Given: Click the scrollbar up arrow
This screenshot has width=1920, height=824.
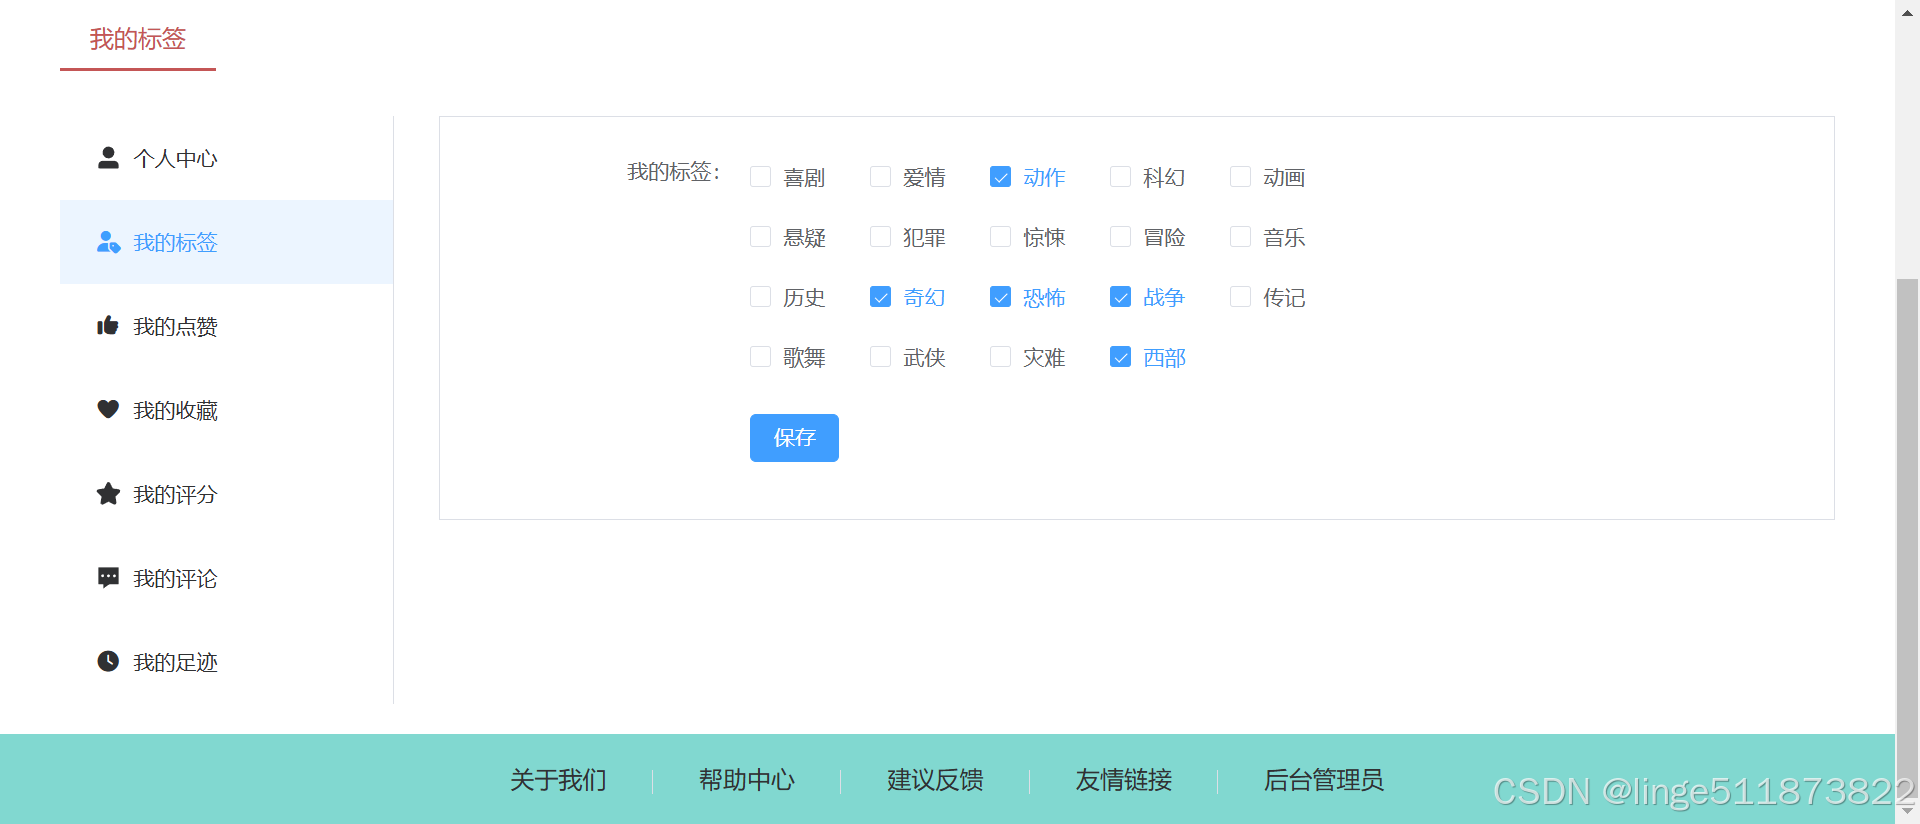Looking at the screenshot, I should [1908, 11].
